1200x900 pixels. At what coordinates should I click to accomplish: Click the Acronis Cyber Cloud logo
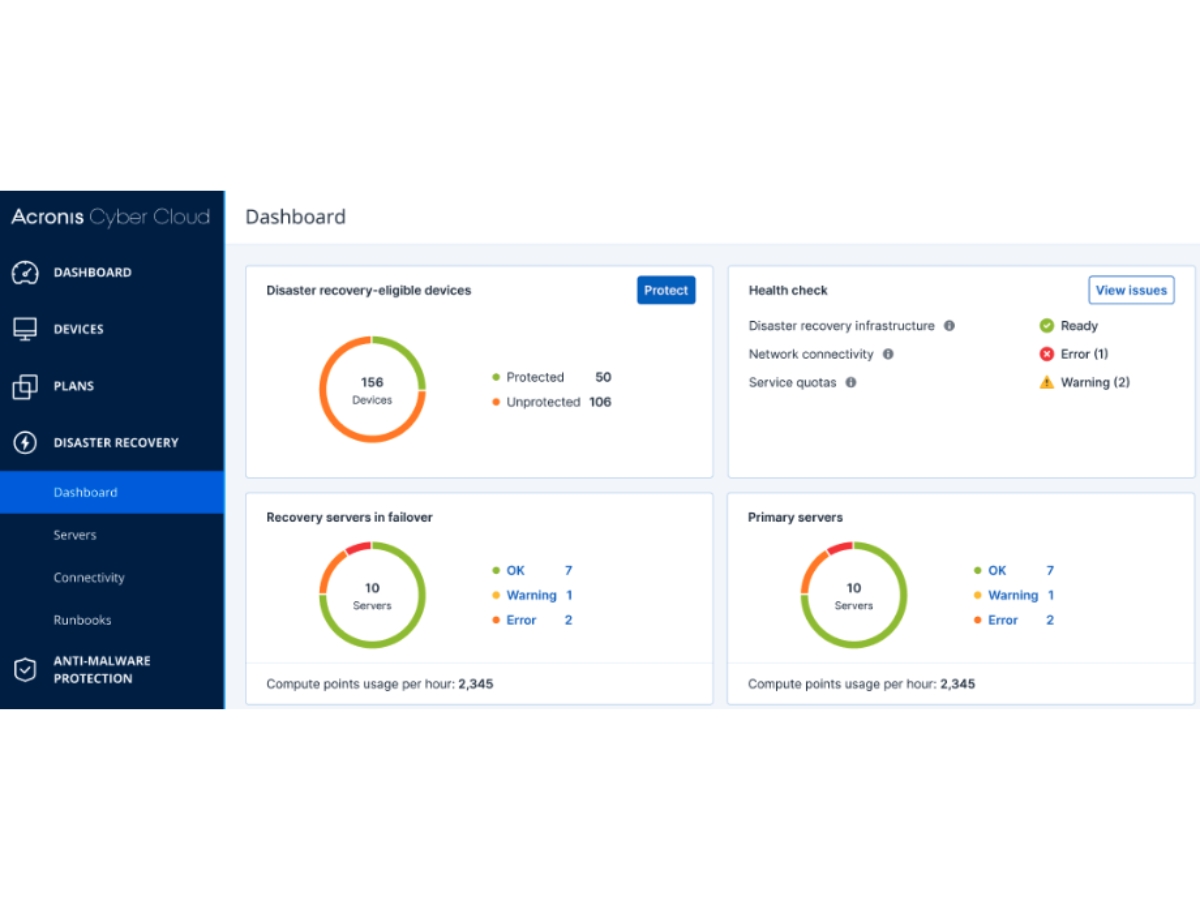[111, 217]
